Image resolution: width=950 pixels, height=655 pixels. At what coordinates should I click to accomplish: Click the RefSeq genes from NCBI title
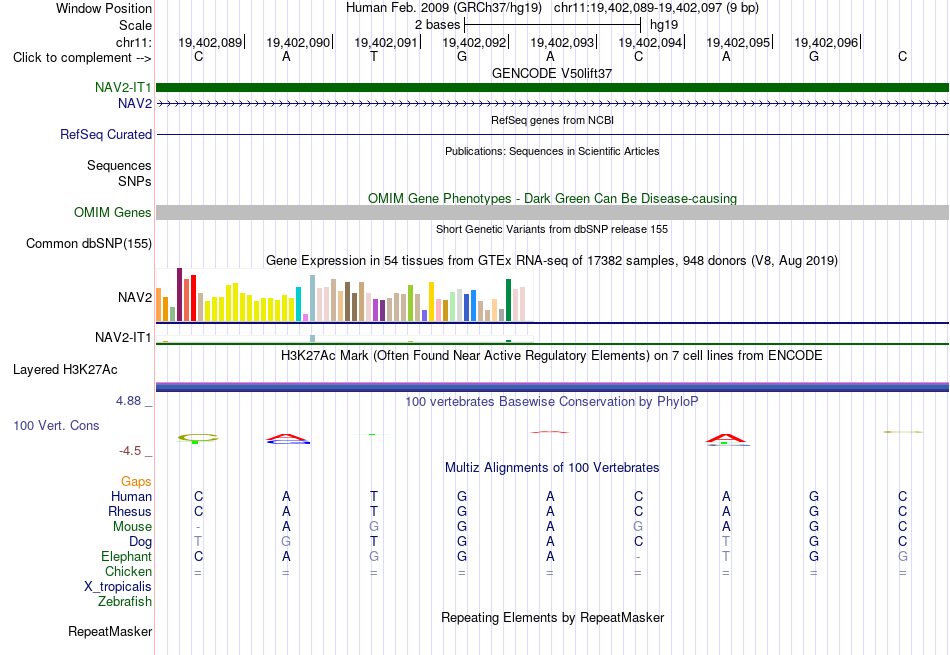[x=553, y=120]
